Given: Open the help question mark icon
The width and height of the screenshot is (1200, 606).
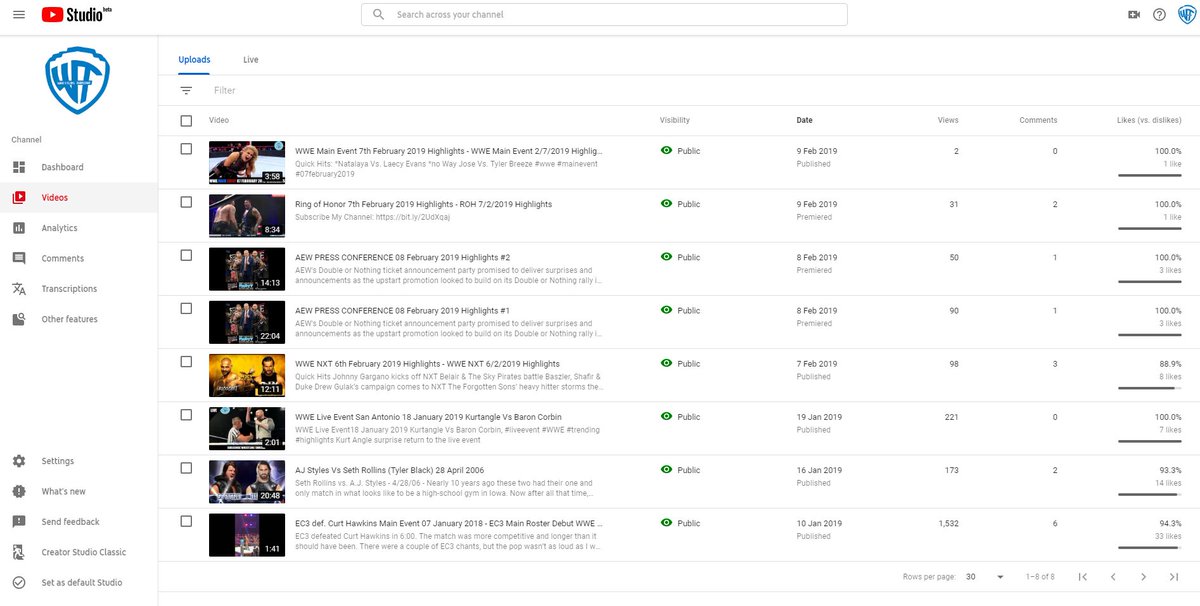Looking at the screenshot, I should click(1159, 15).
